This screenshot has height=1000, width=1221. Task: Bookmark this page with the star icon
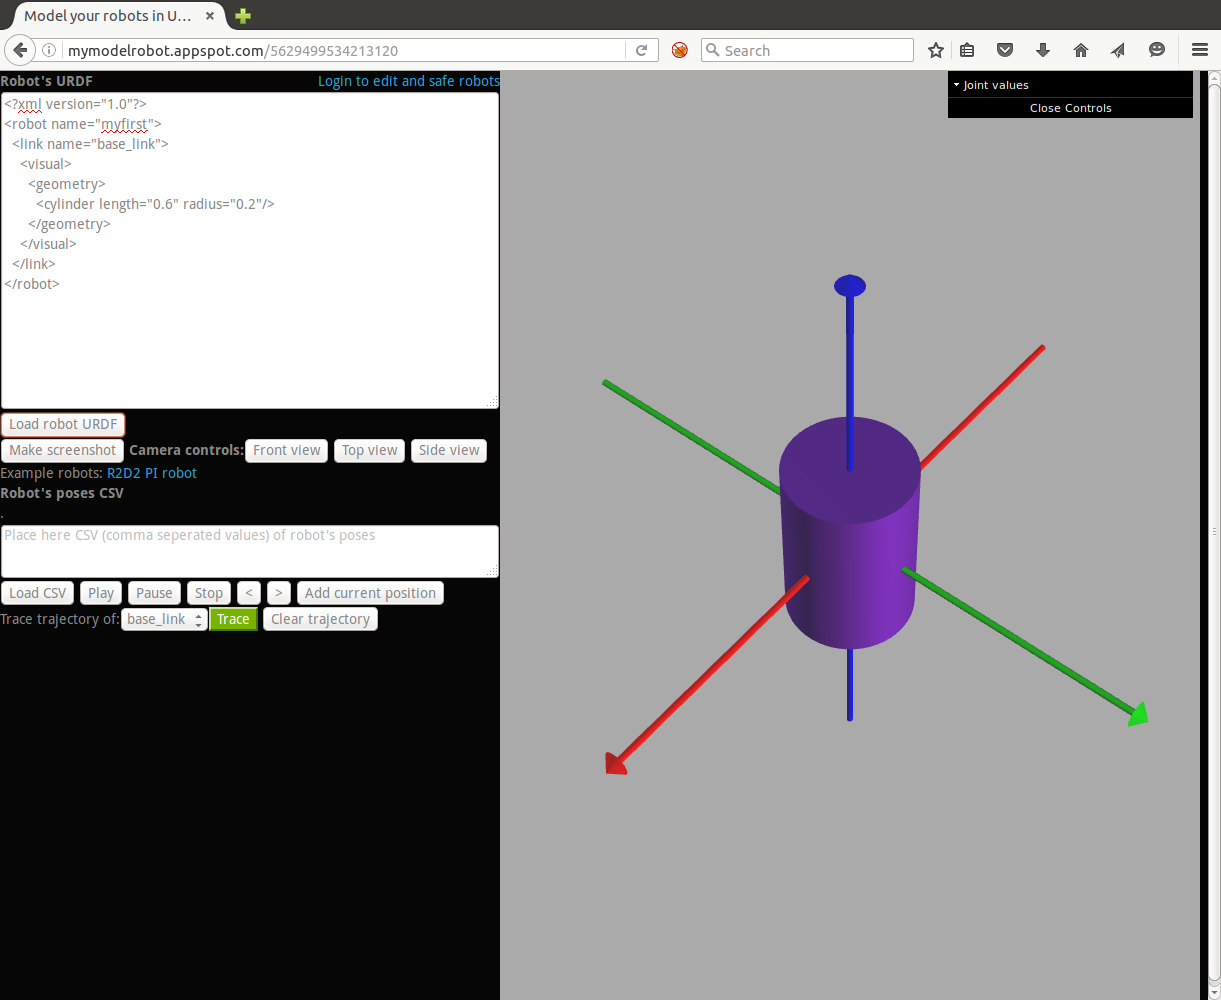click(935, 50)
